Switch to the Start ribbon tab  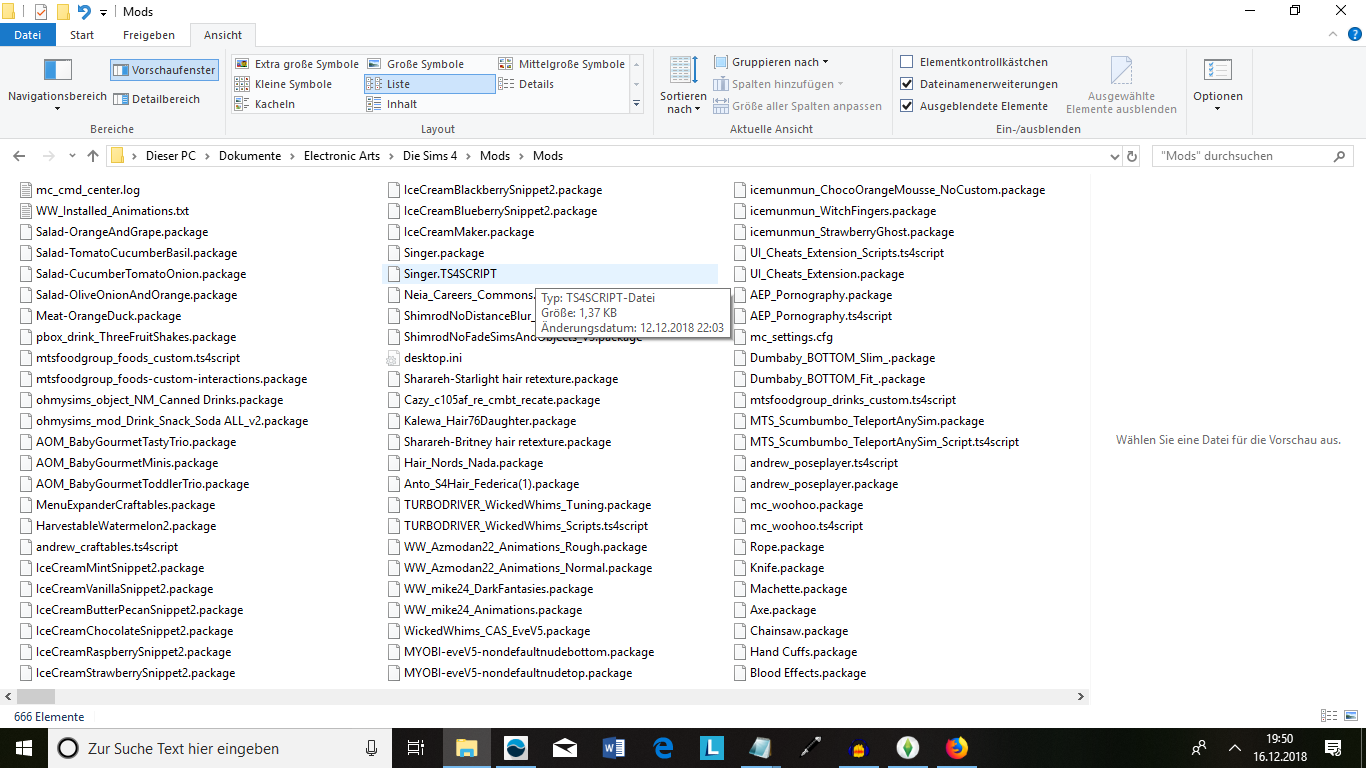(x=82, y=35)
